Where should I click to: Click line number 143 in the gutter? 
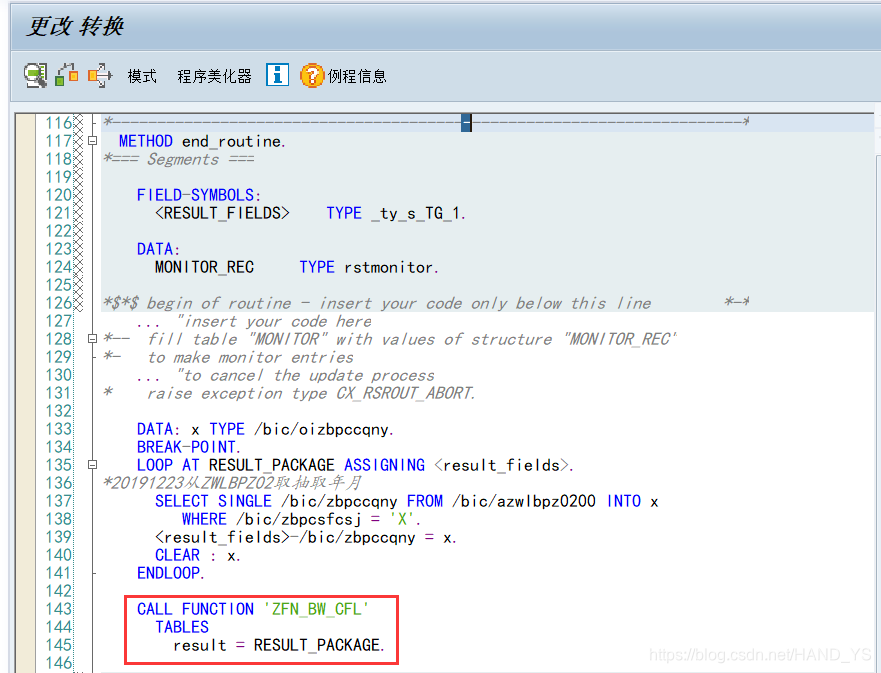tap(58, 609)
